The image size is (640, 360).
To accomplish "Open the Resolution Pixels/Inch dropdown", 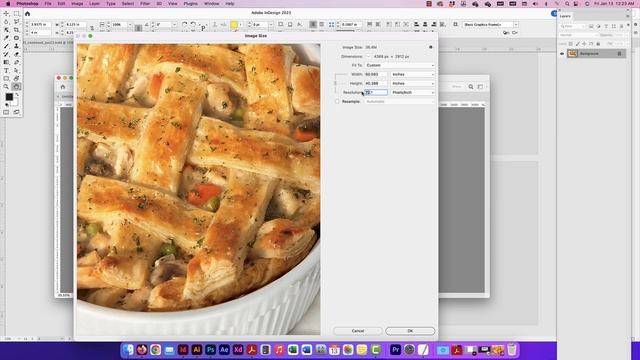I will pyautogui.click(x=413, y=93).
